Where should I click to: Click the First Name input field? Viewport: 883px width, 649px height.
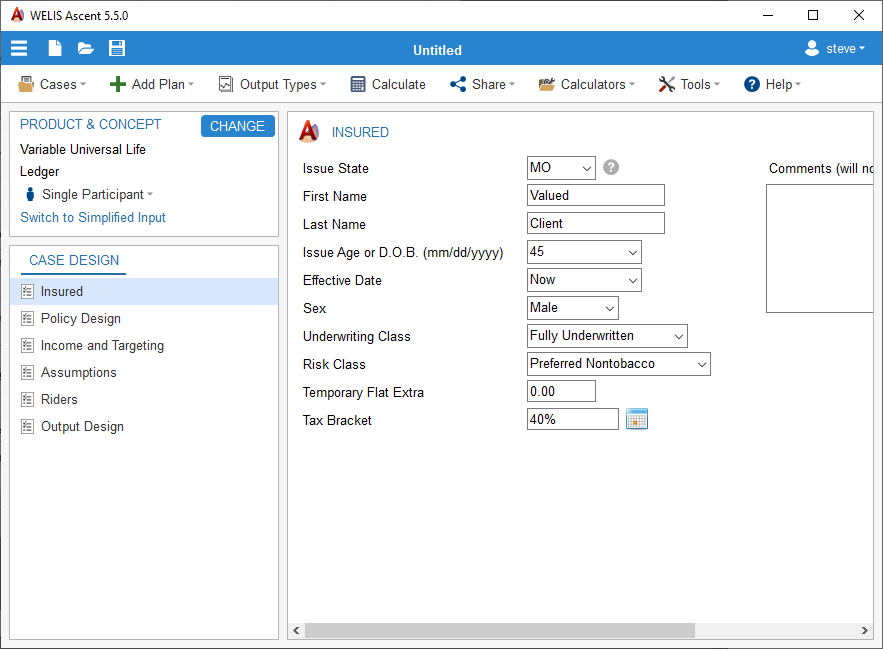595,196
